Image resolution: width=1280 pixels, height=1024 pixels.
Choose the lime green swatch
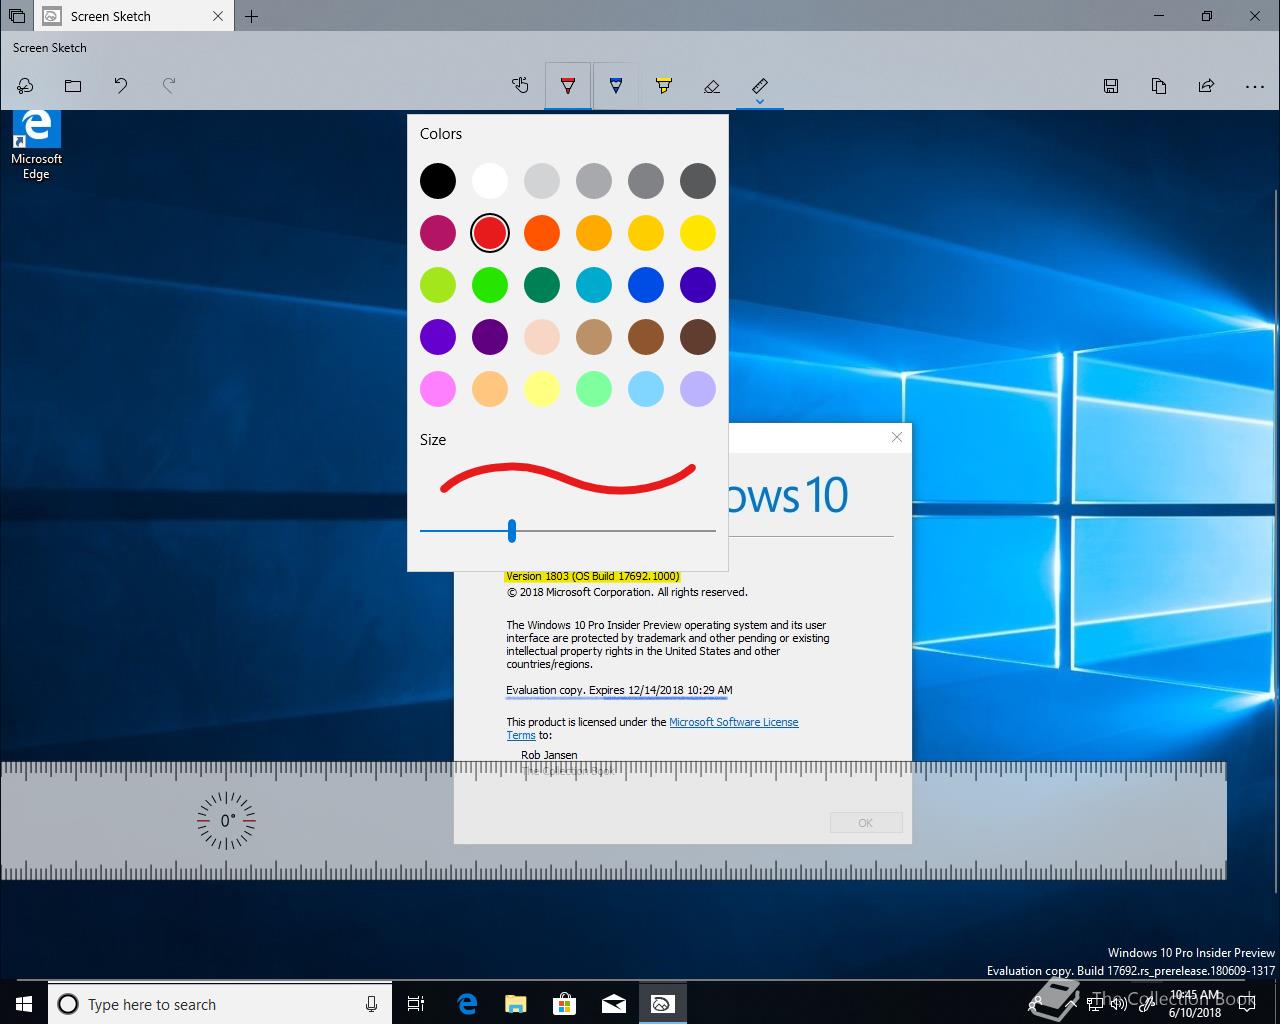(438, 285)
